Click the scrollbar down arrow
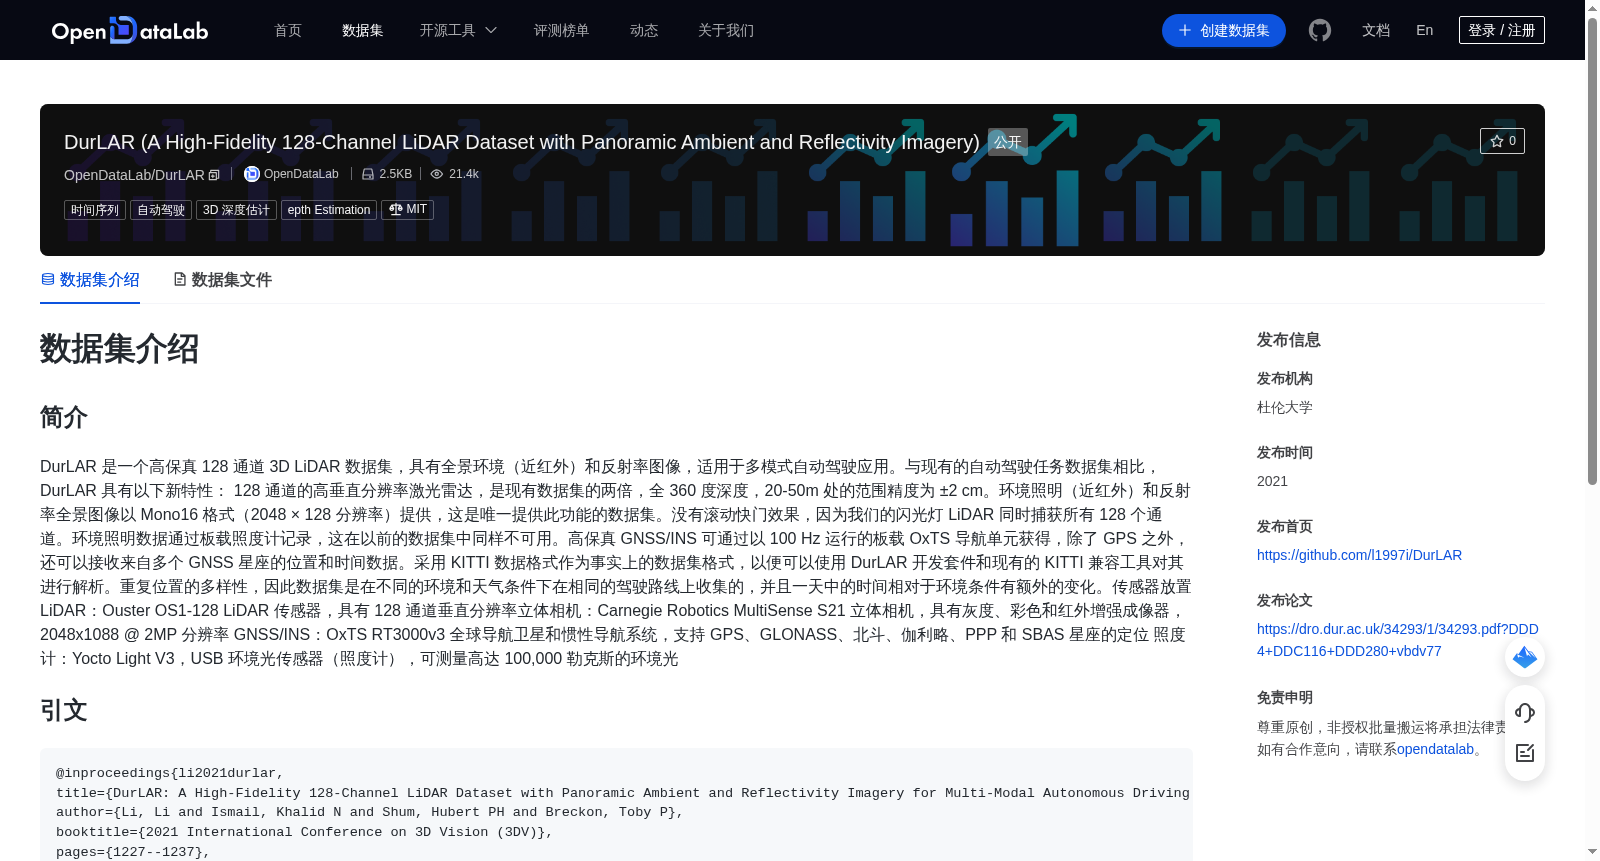This screenshot has width=1600, height=861. [x=1592, y=853]
